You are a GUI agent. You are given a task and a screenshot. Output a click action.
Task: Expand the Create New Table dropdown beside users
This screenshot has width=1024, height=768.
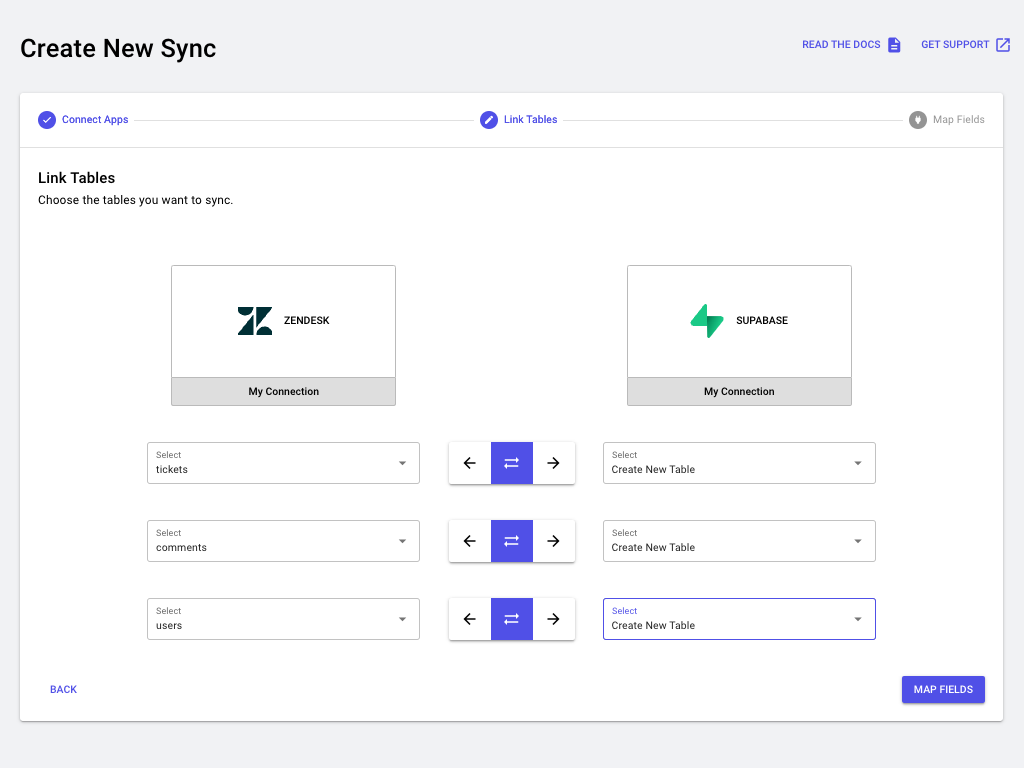pyautogui.click(x=739, y=619)
